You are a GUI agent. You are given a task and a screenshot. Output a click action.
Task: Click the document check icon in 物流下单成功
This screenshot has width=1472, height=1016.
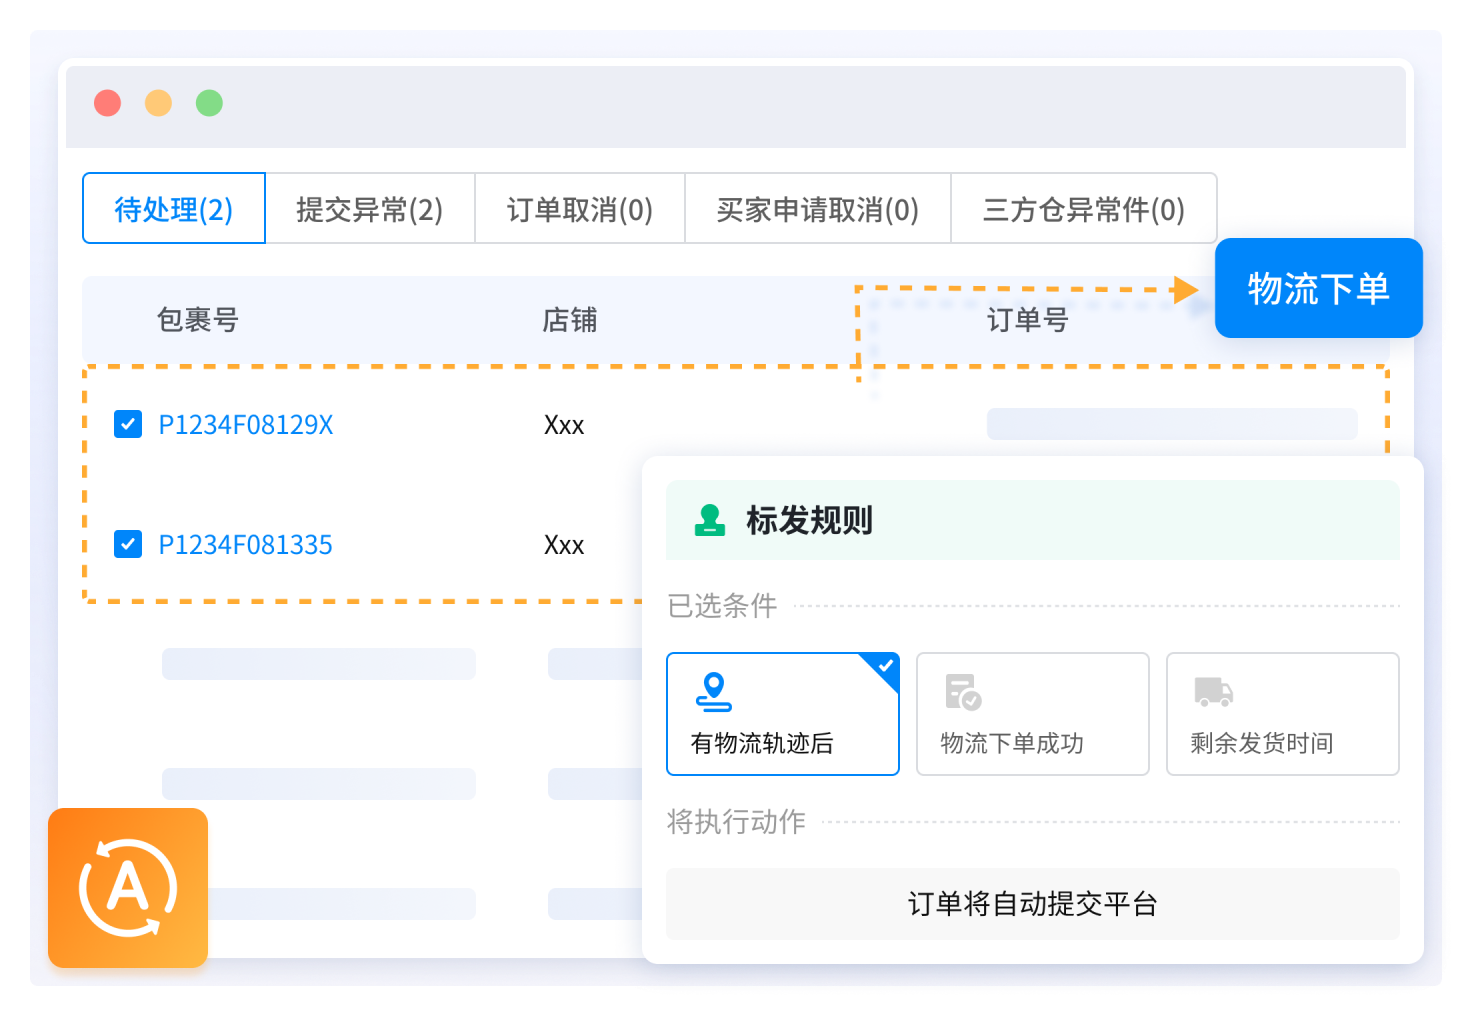963,691
